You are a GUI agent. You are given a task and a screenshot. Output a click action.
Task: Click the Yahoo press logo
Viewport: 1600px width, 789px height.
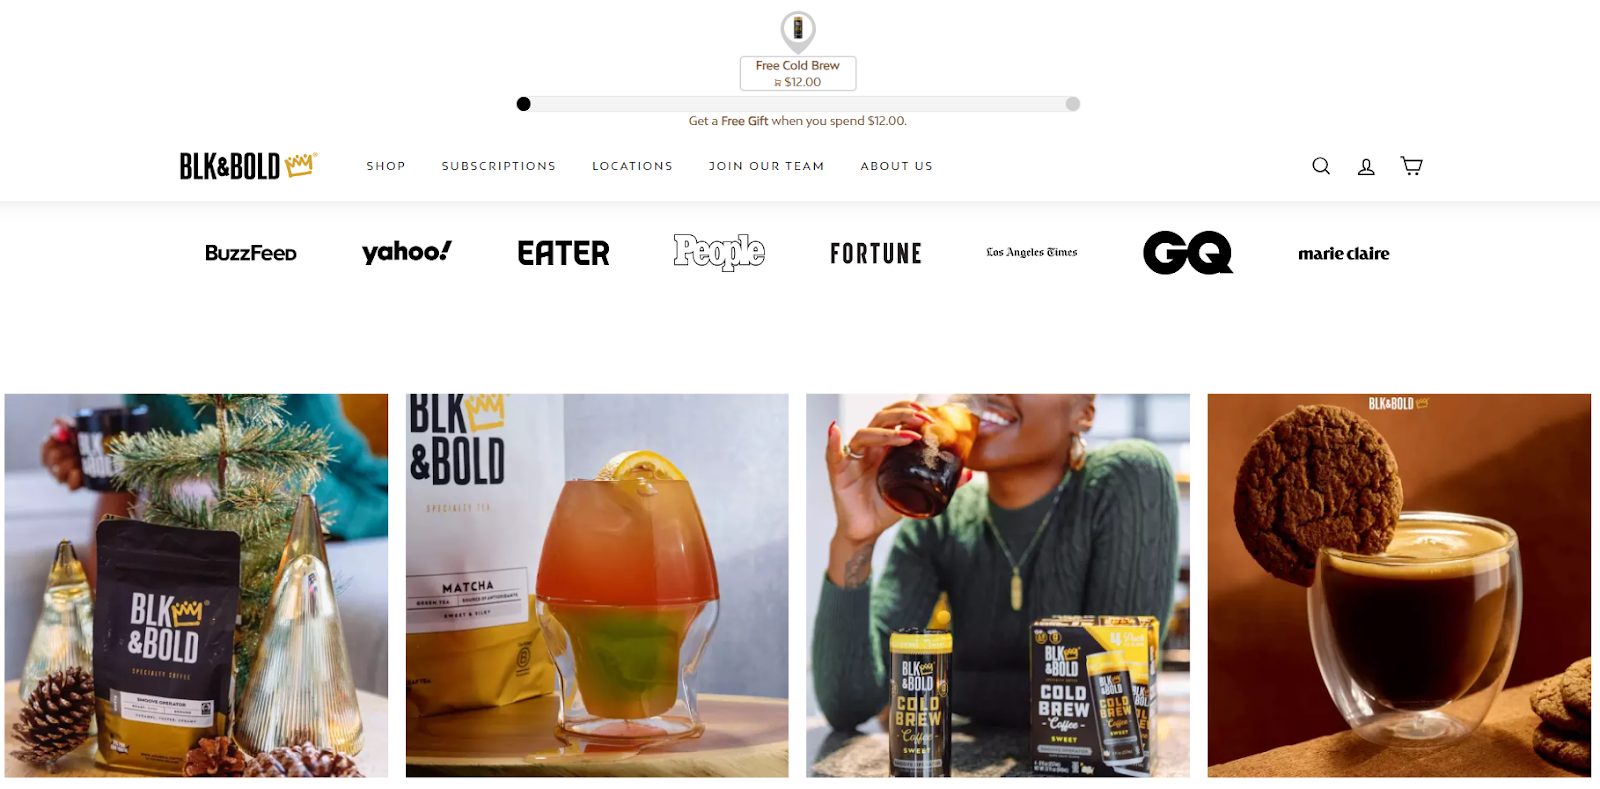[407, 252]
